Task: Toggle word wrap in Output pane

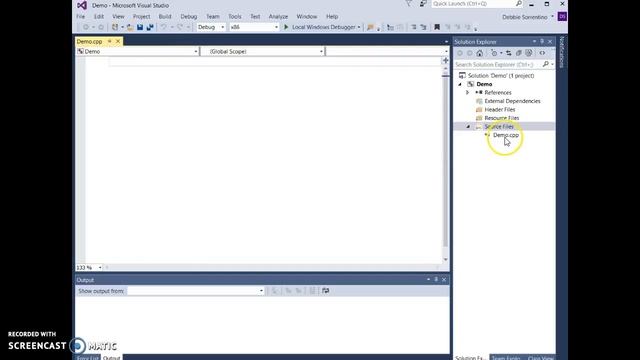Action: 325,291
